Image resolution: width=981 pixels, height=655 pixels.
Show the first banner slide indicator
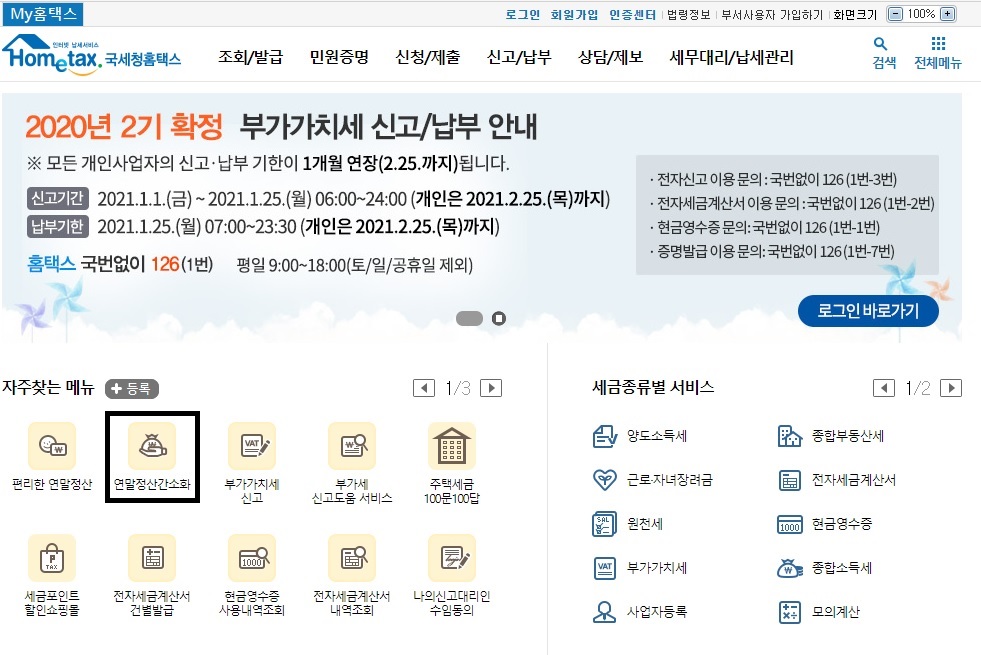469,318
